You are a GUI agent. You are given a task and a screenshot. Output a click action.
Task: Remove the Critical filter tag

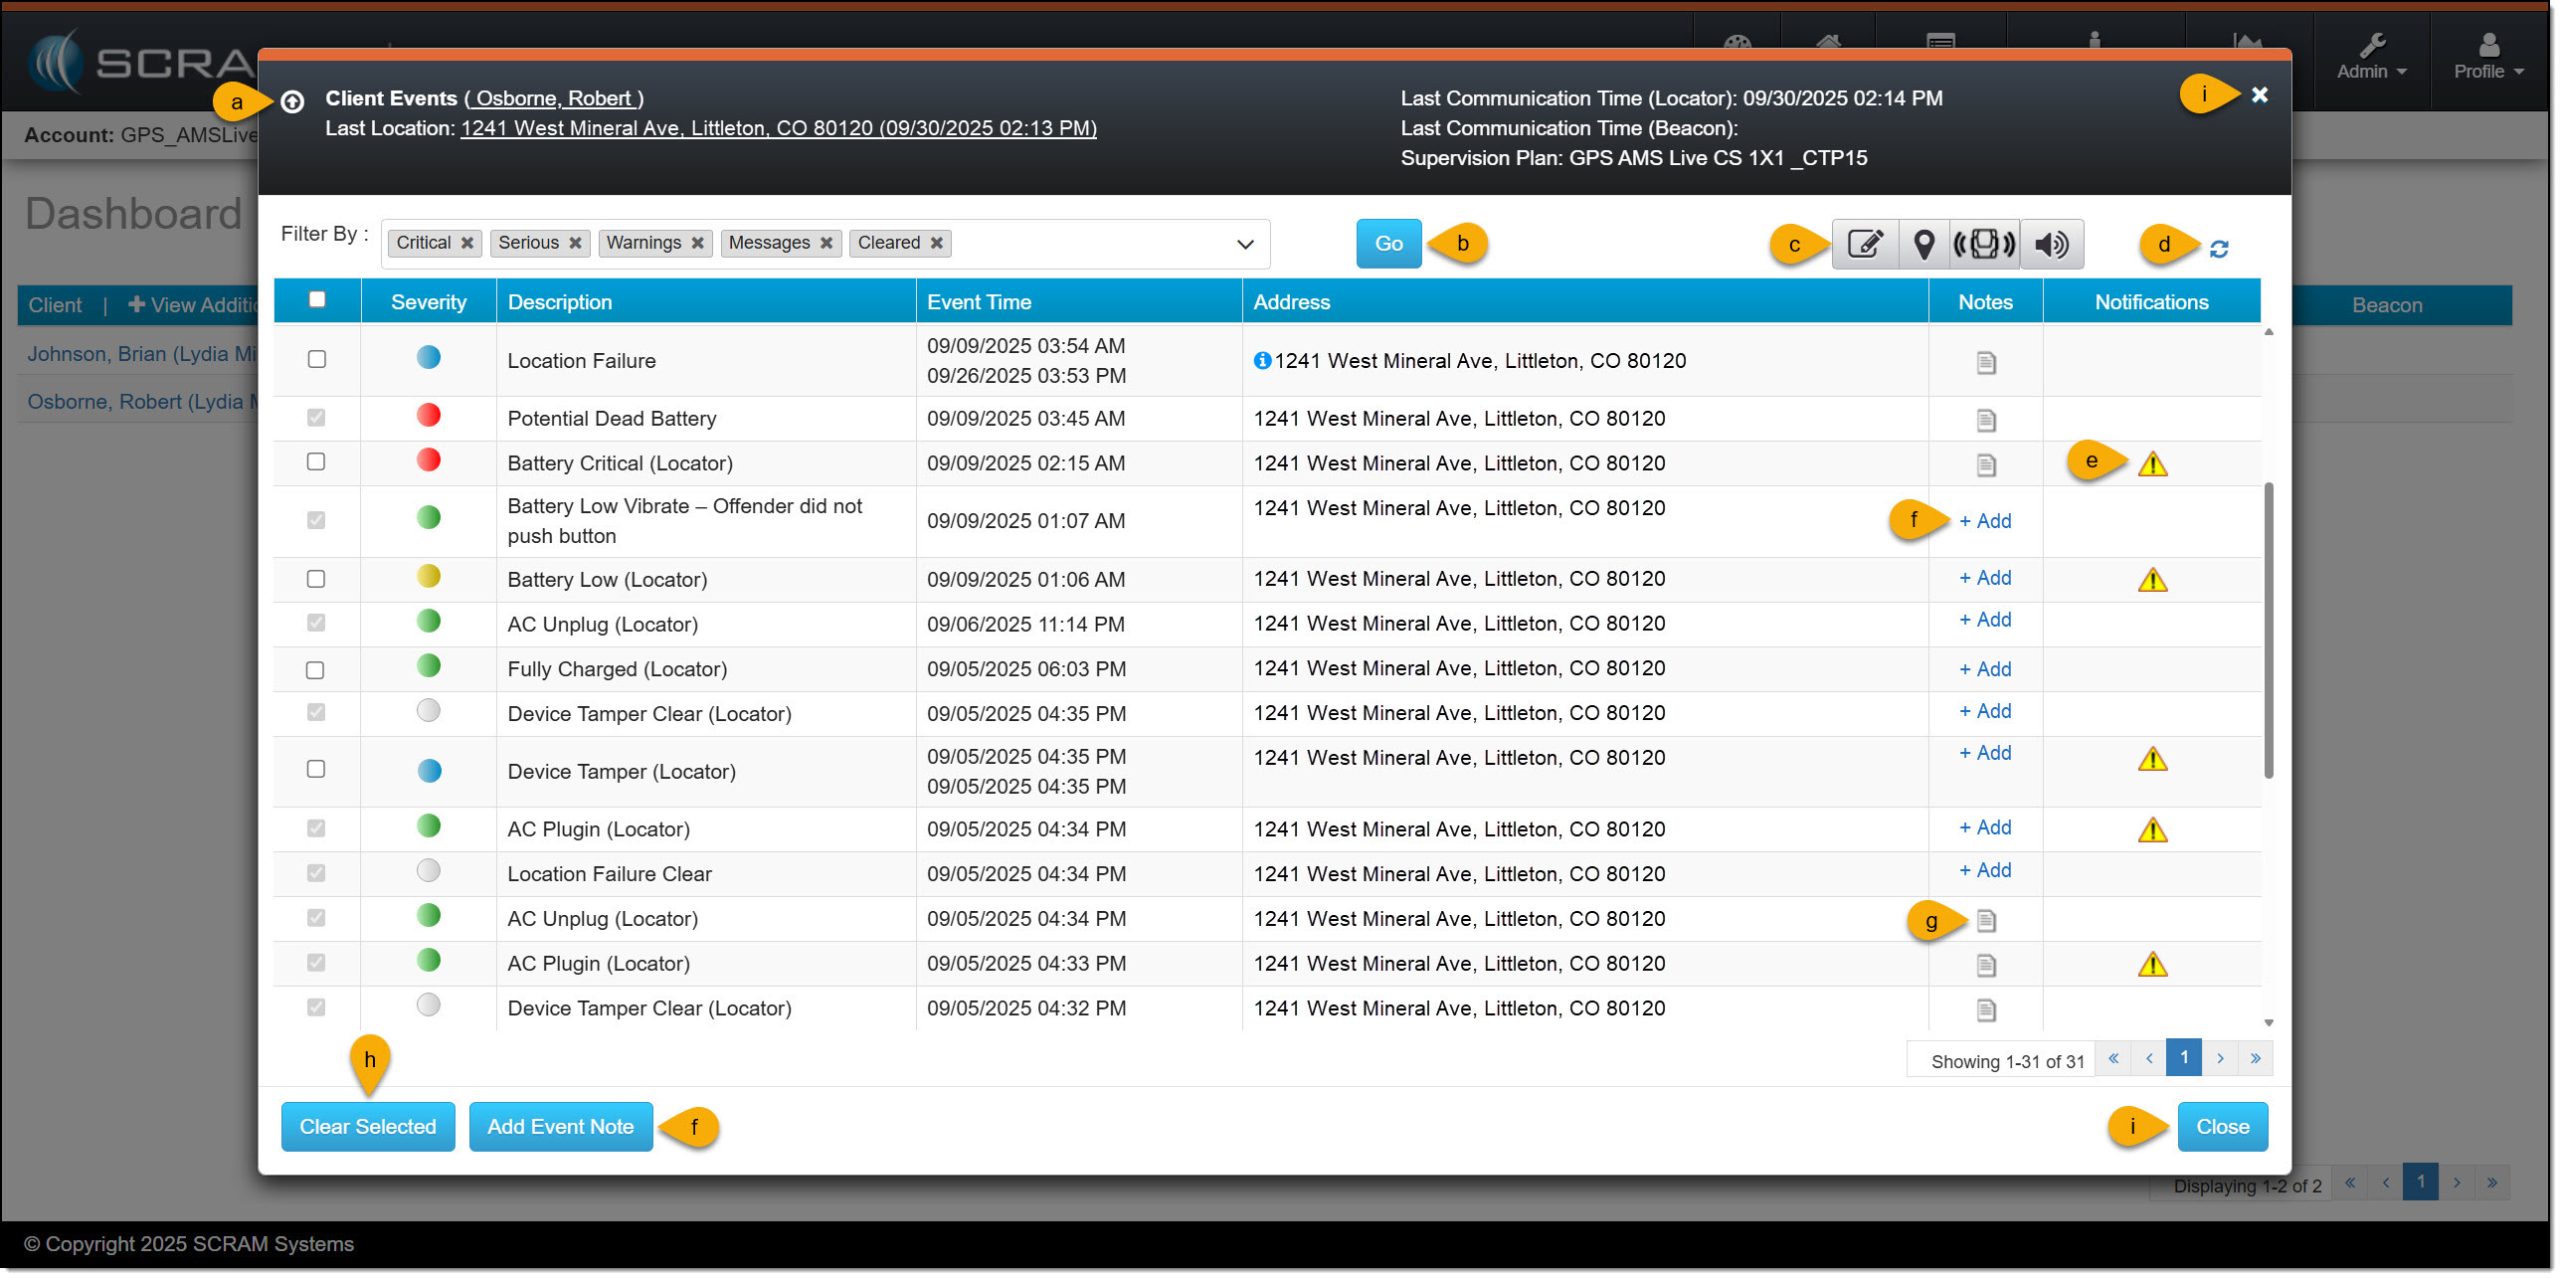[467, 243]
